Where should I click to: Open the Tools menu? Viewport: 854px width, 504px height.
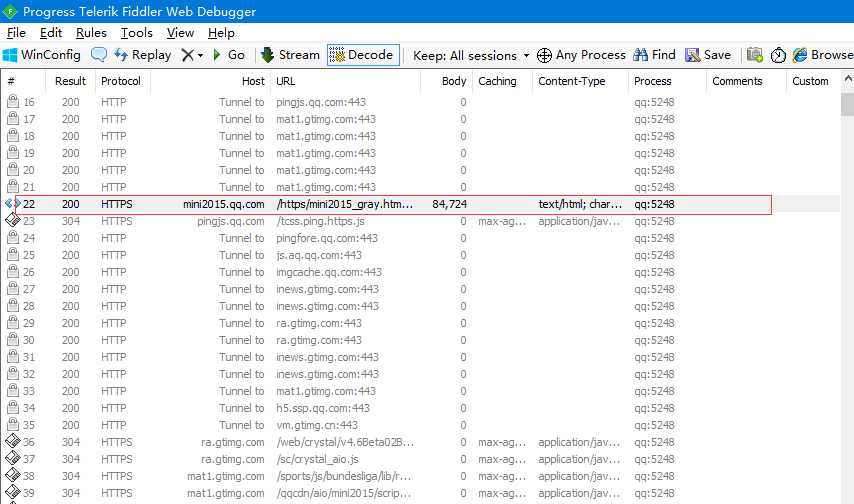click(x=136, y=33)
